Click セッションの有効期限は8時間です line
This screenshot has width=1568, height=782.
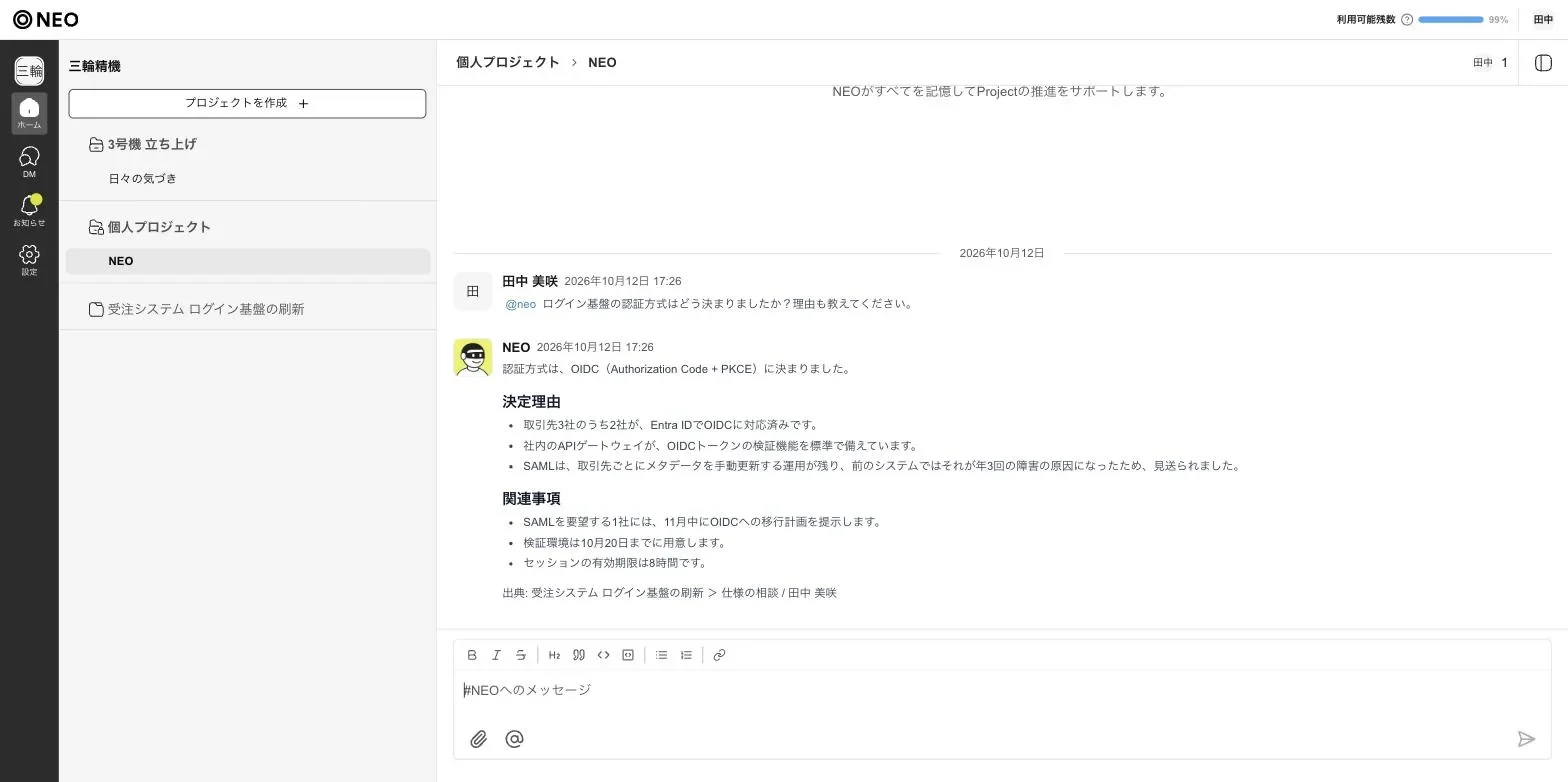615,563
